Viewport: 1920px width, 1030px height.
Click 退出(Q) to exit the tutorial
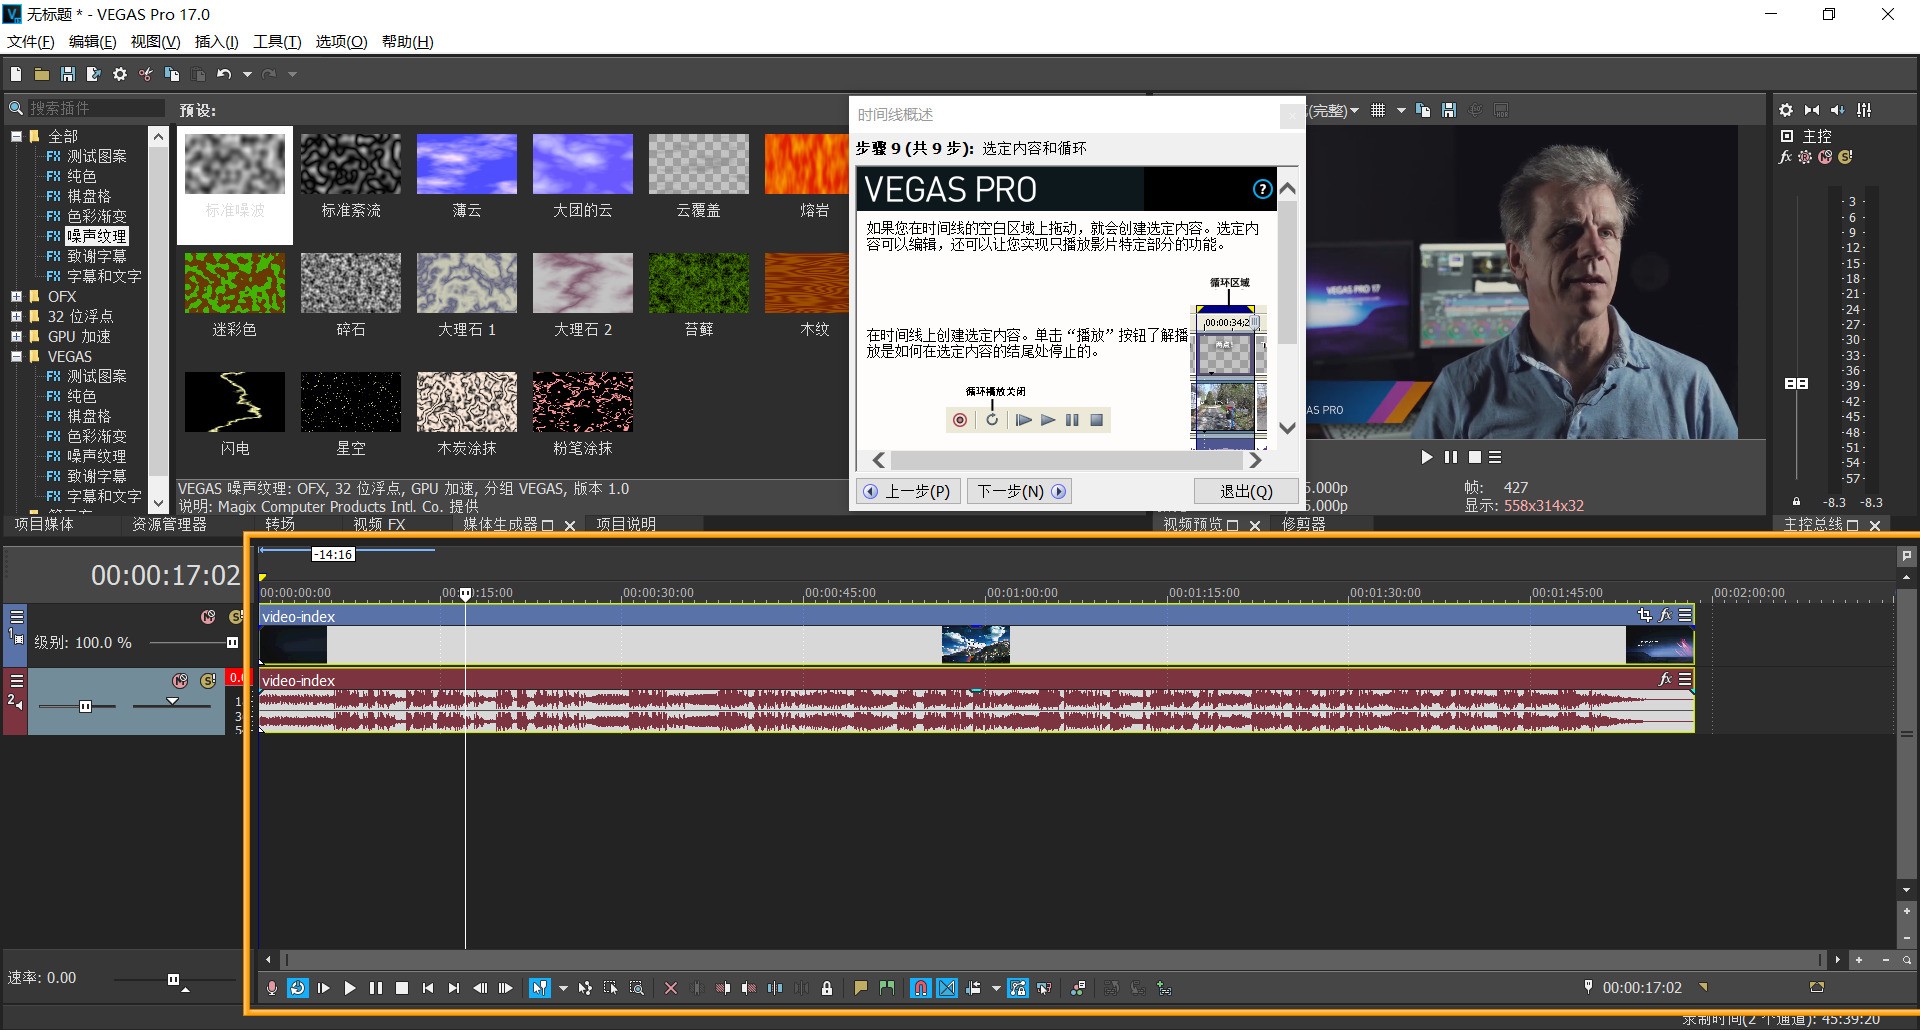pos(1246,490)
